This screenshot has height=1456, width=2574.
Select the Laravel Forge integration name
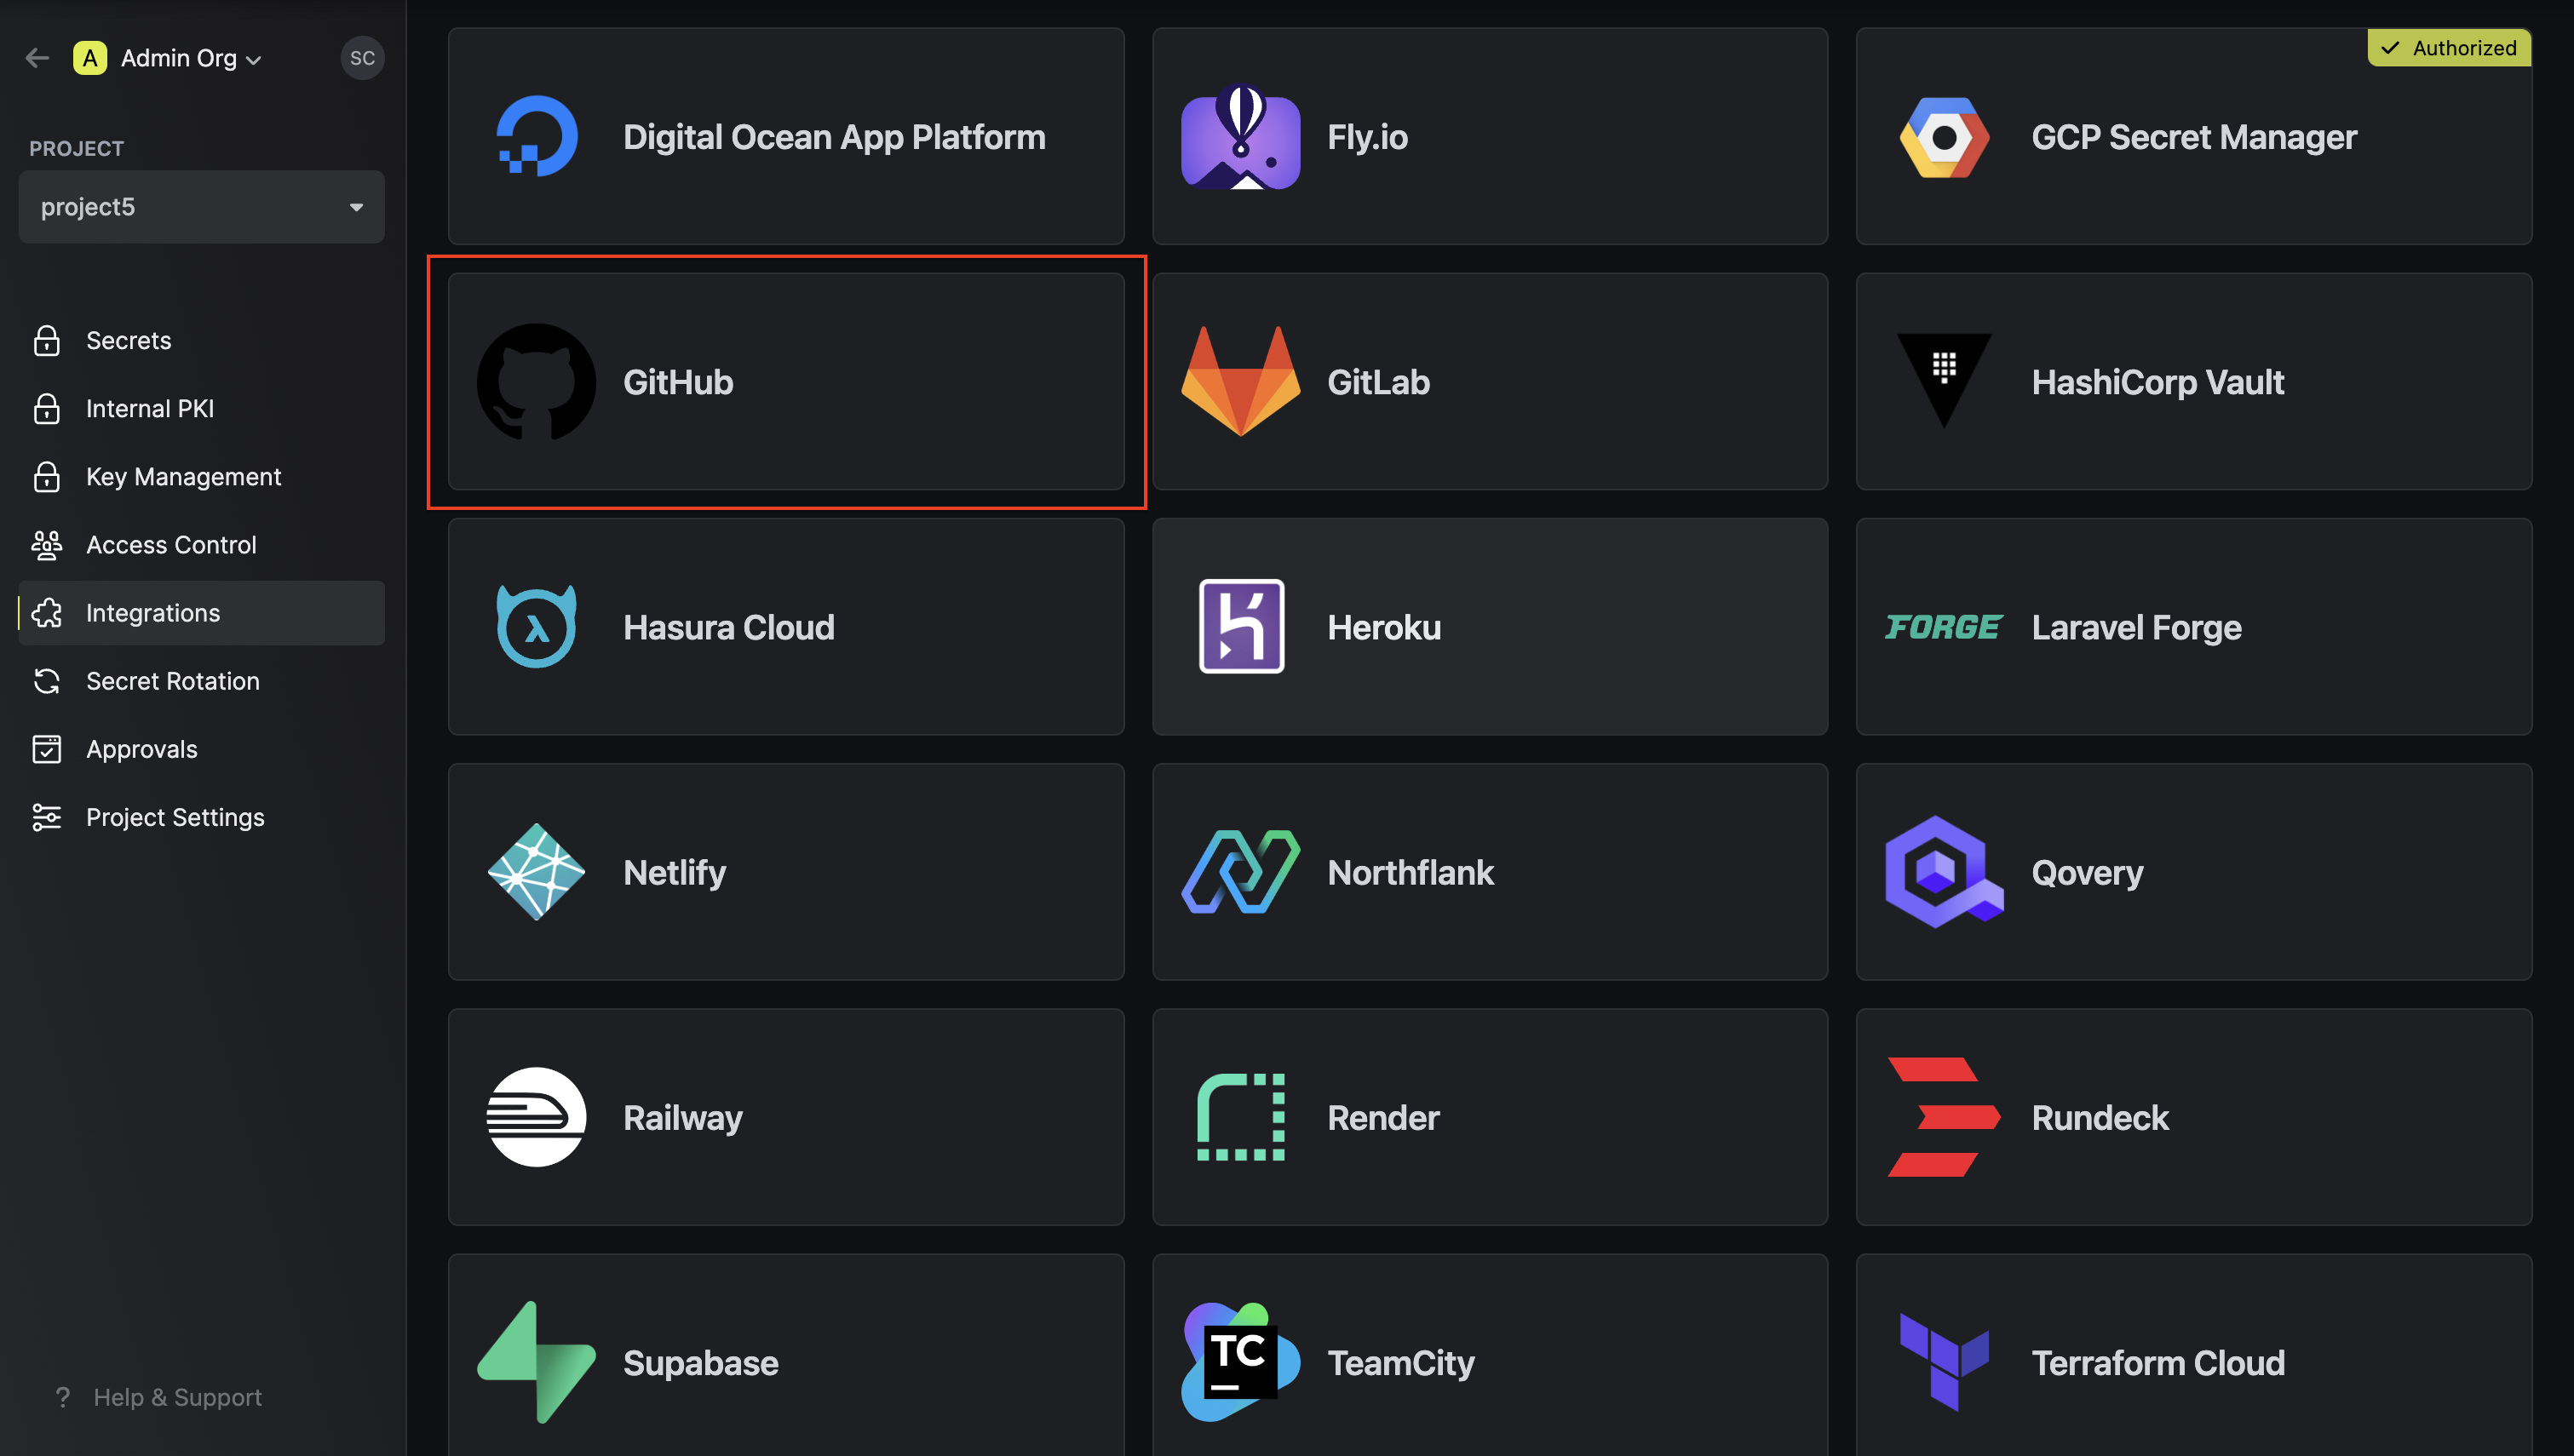tap(2136, 627)
